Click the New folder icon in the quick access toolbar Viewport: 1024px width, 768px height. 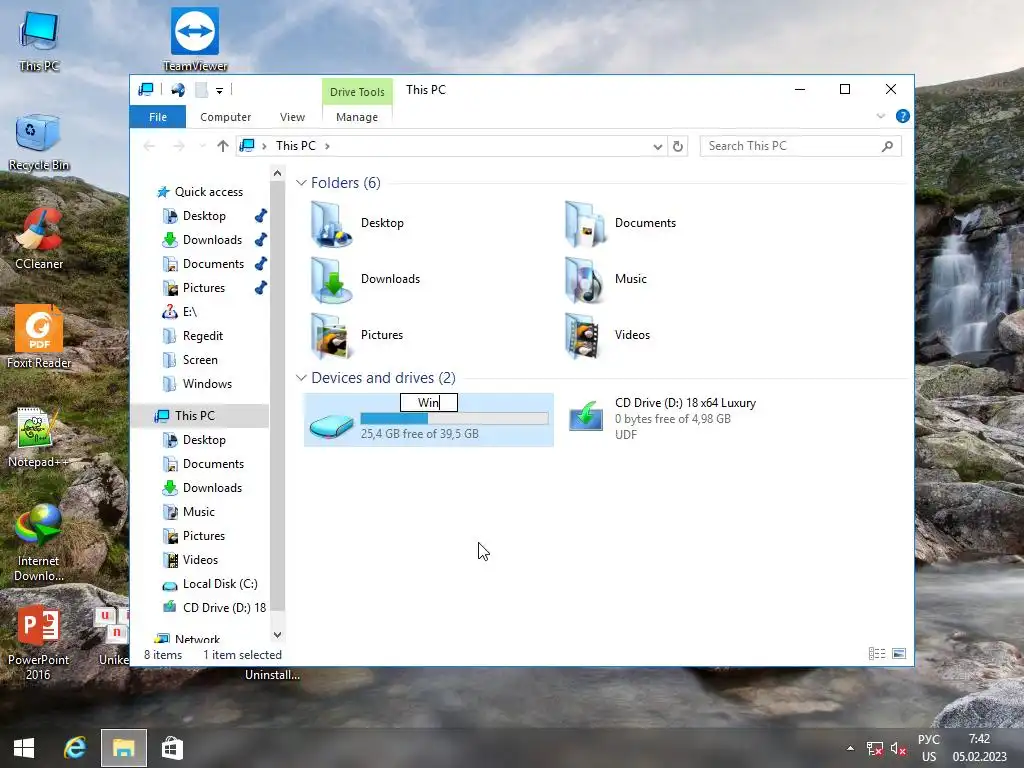[x=201, y=89]
